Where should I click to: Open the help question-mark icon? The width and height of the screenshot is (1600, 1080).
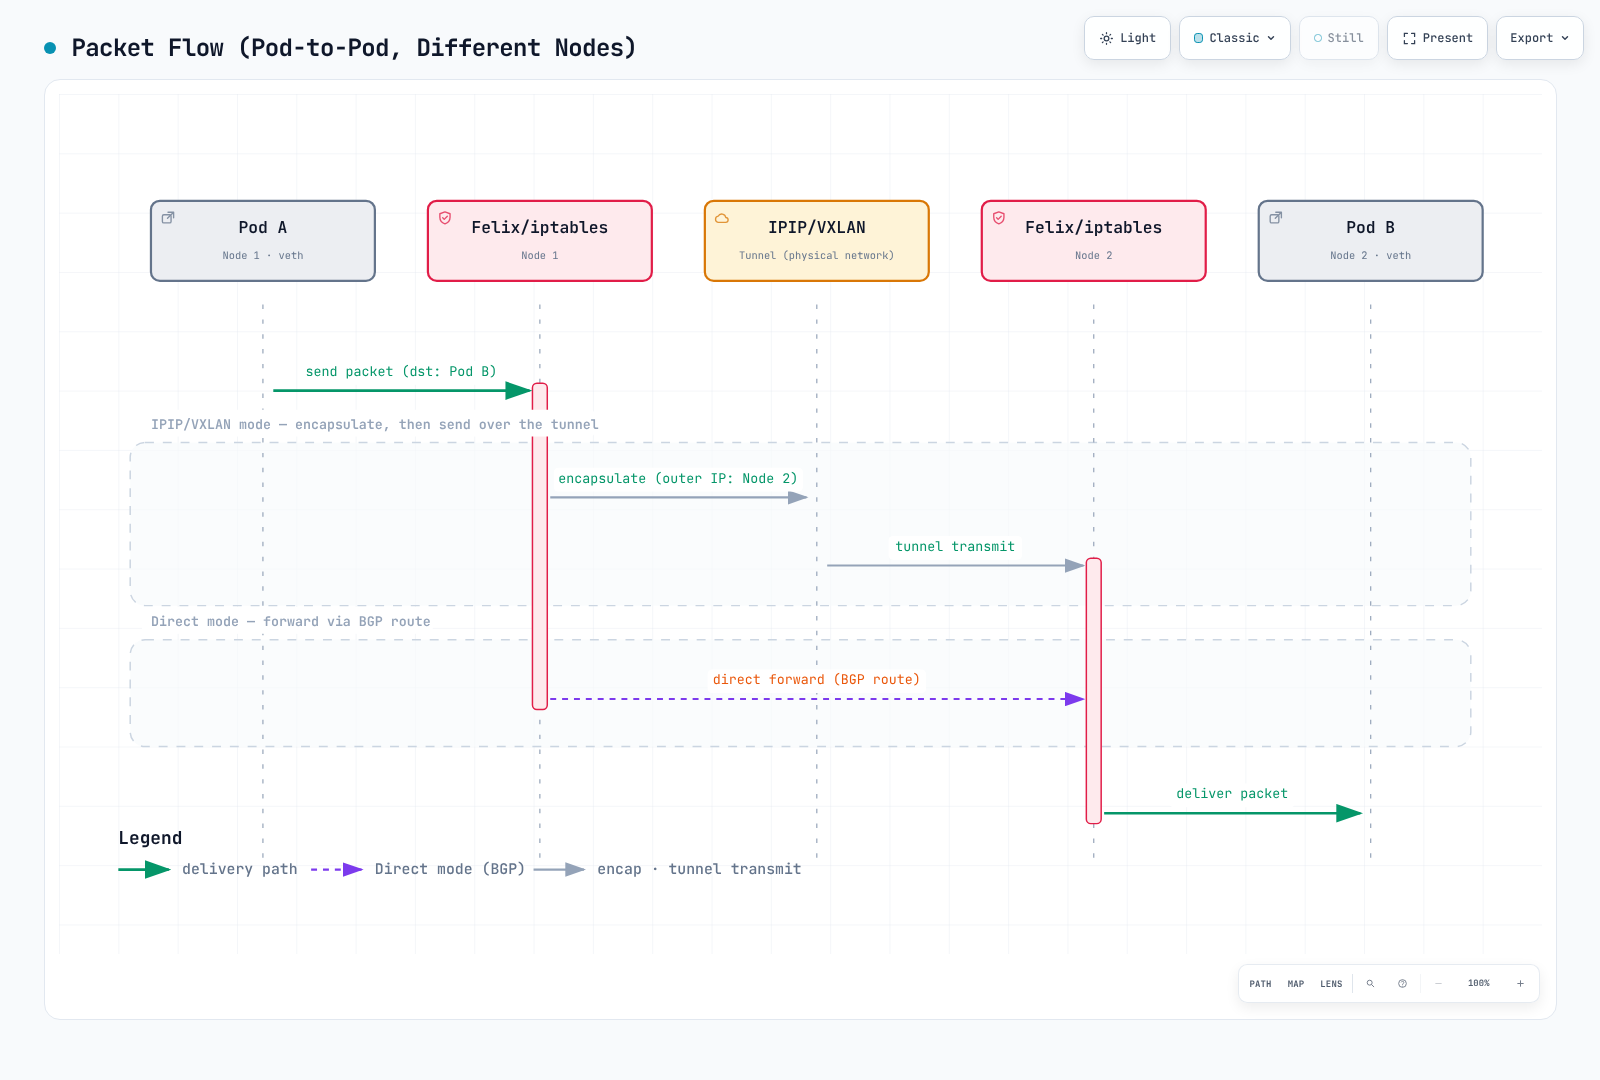pyautogui.click(x=1402, y=984)
